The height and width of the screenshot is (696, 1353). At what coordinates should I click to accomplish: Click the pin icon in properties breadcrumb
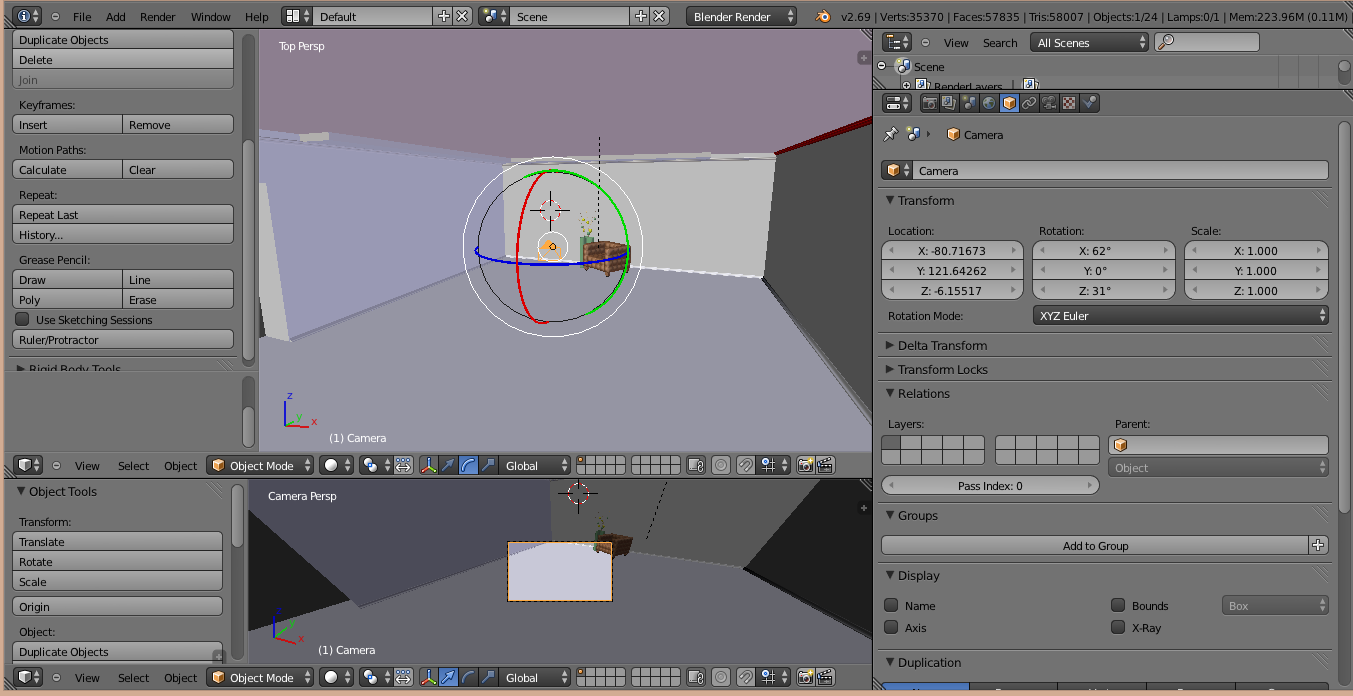click(x=891, y=134)
